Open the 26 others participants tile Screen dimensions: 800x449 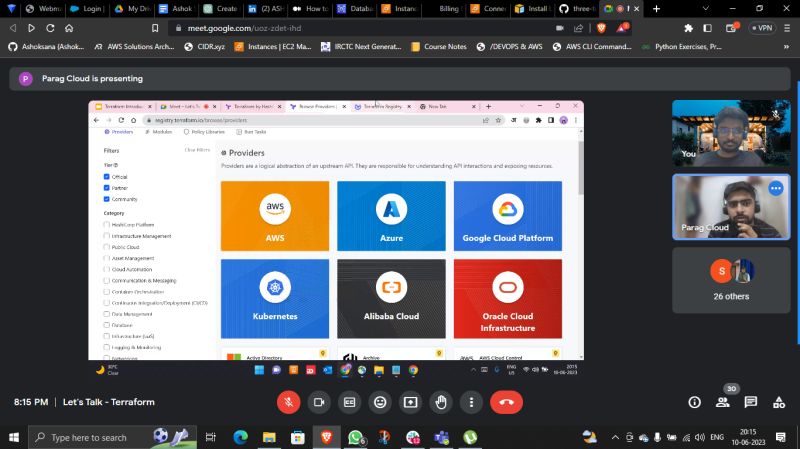point(731,280)
